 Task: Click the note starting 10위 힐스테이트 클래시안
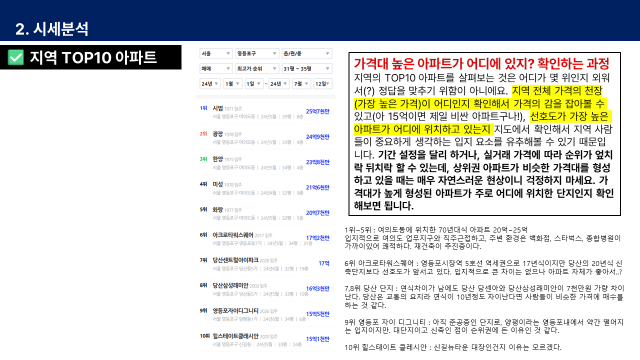tap(453, 347)
